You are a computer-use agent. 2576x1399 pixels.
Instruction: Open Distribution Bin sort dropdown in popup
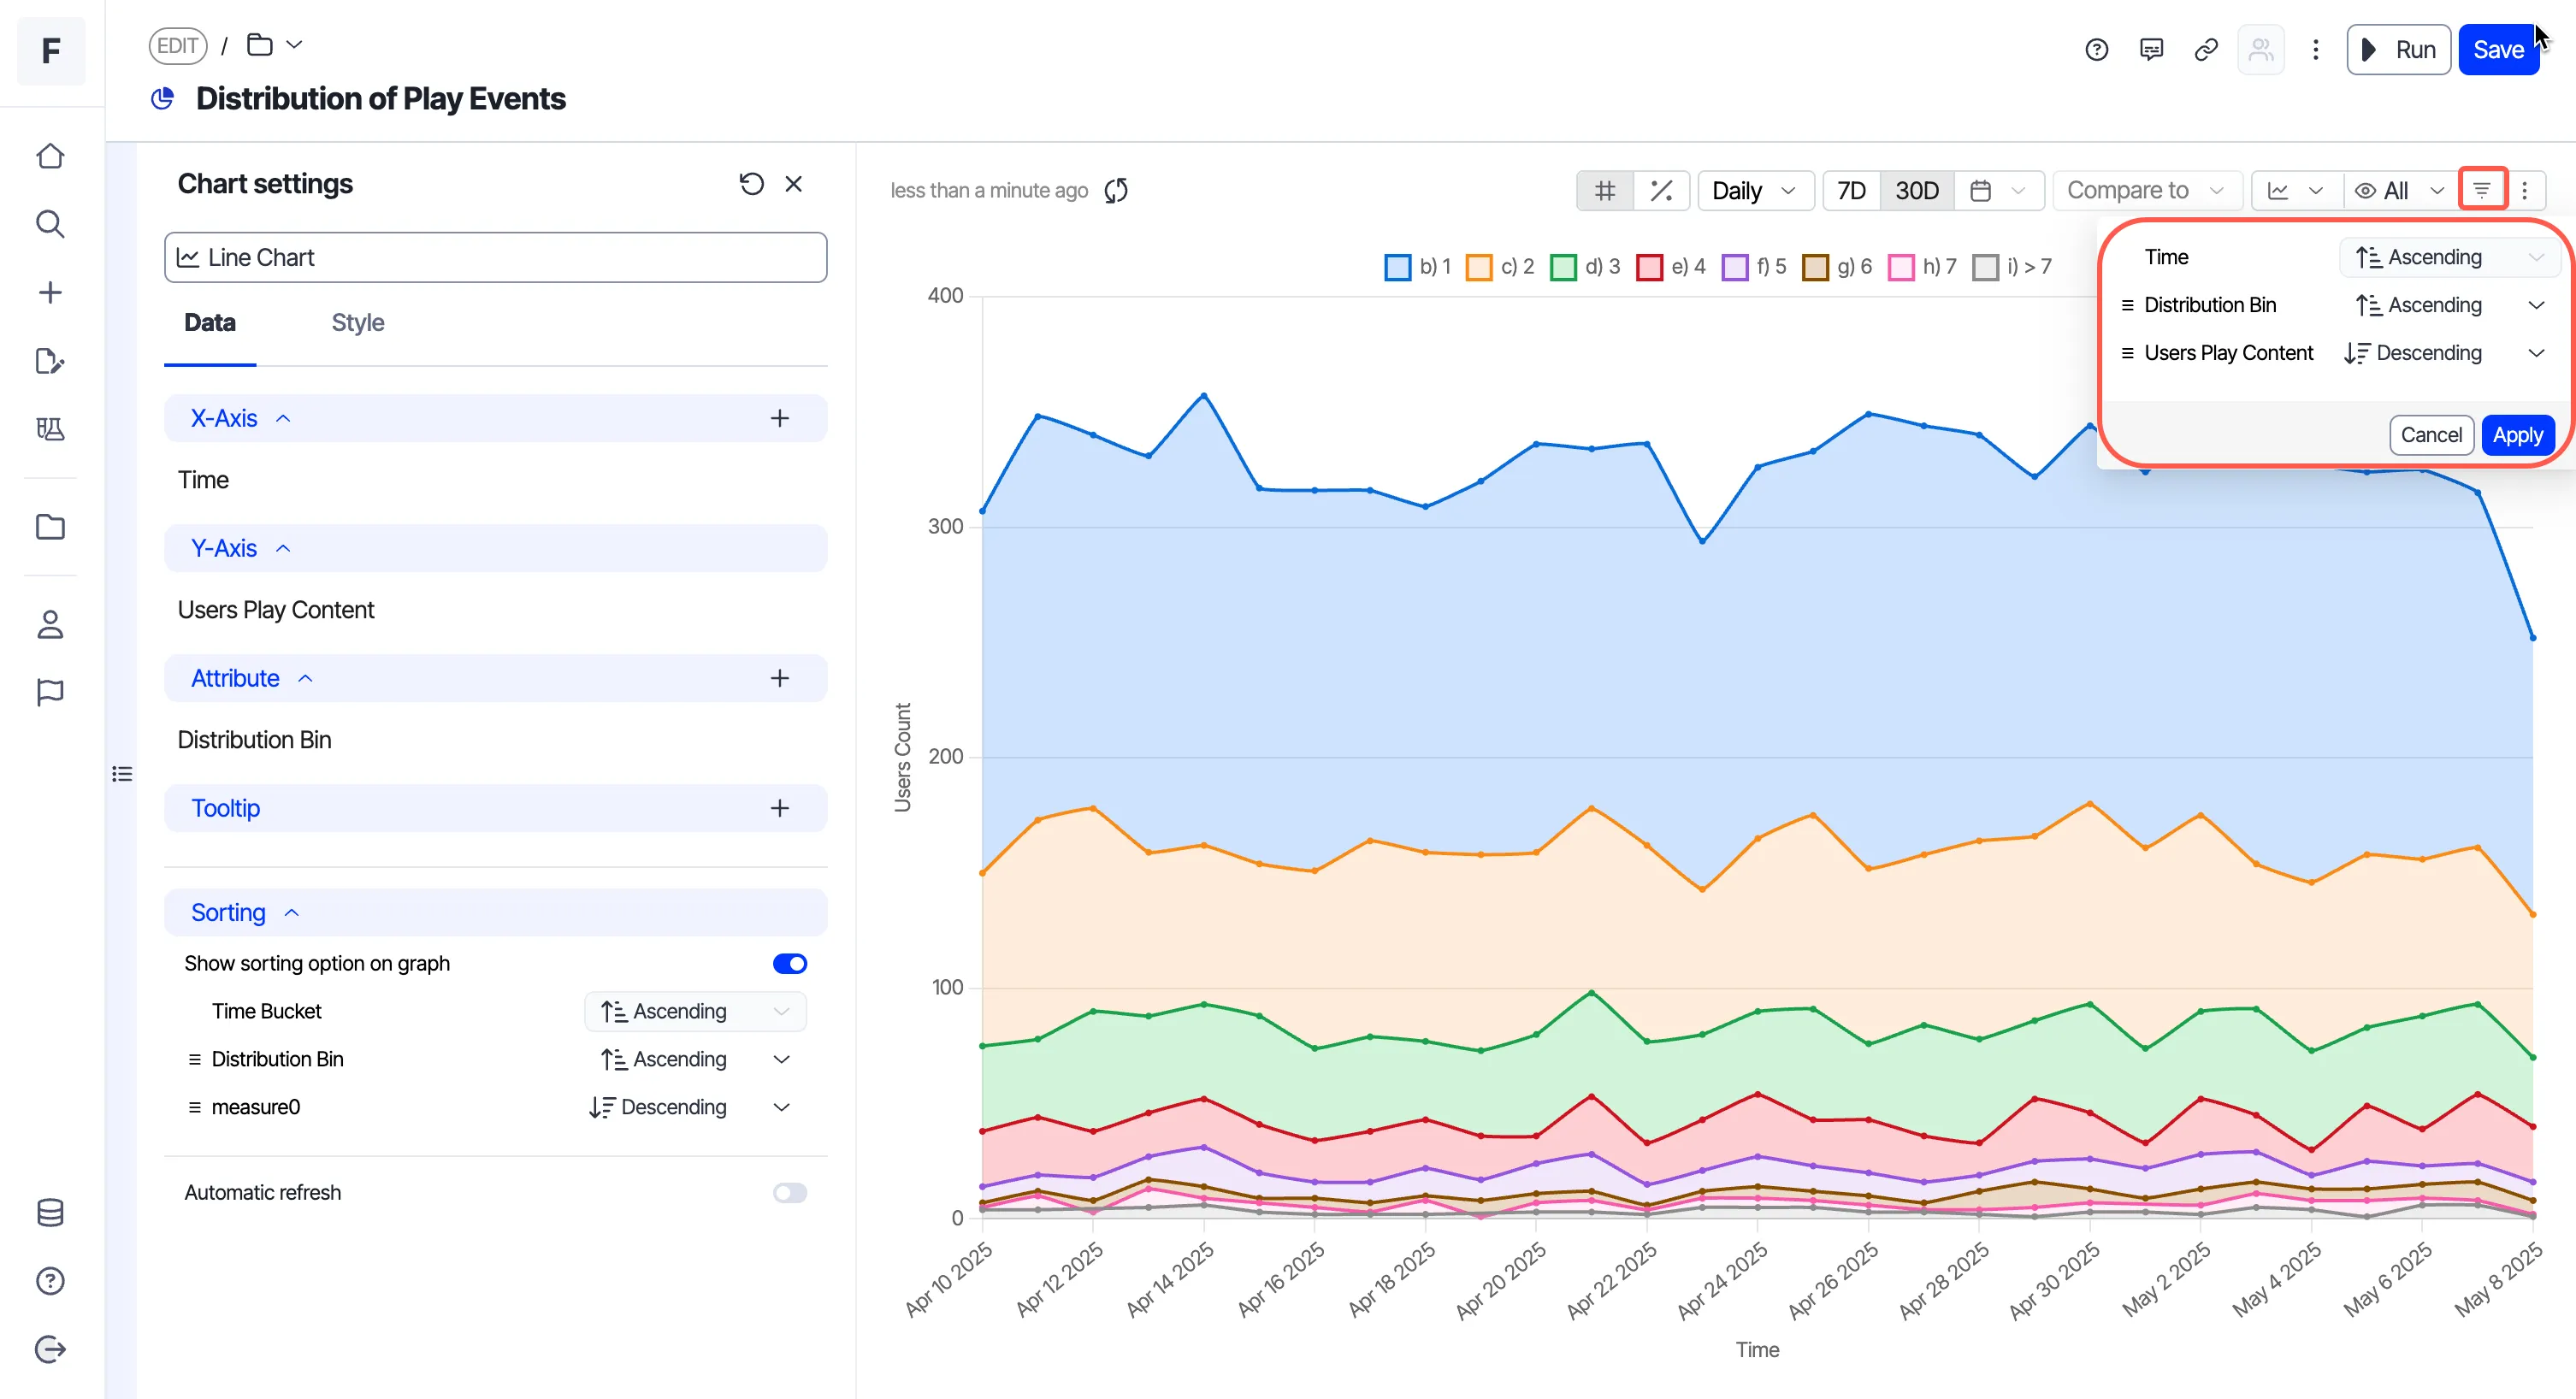point(2449,305)
